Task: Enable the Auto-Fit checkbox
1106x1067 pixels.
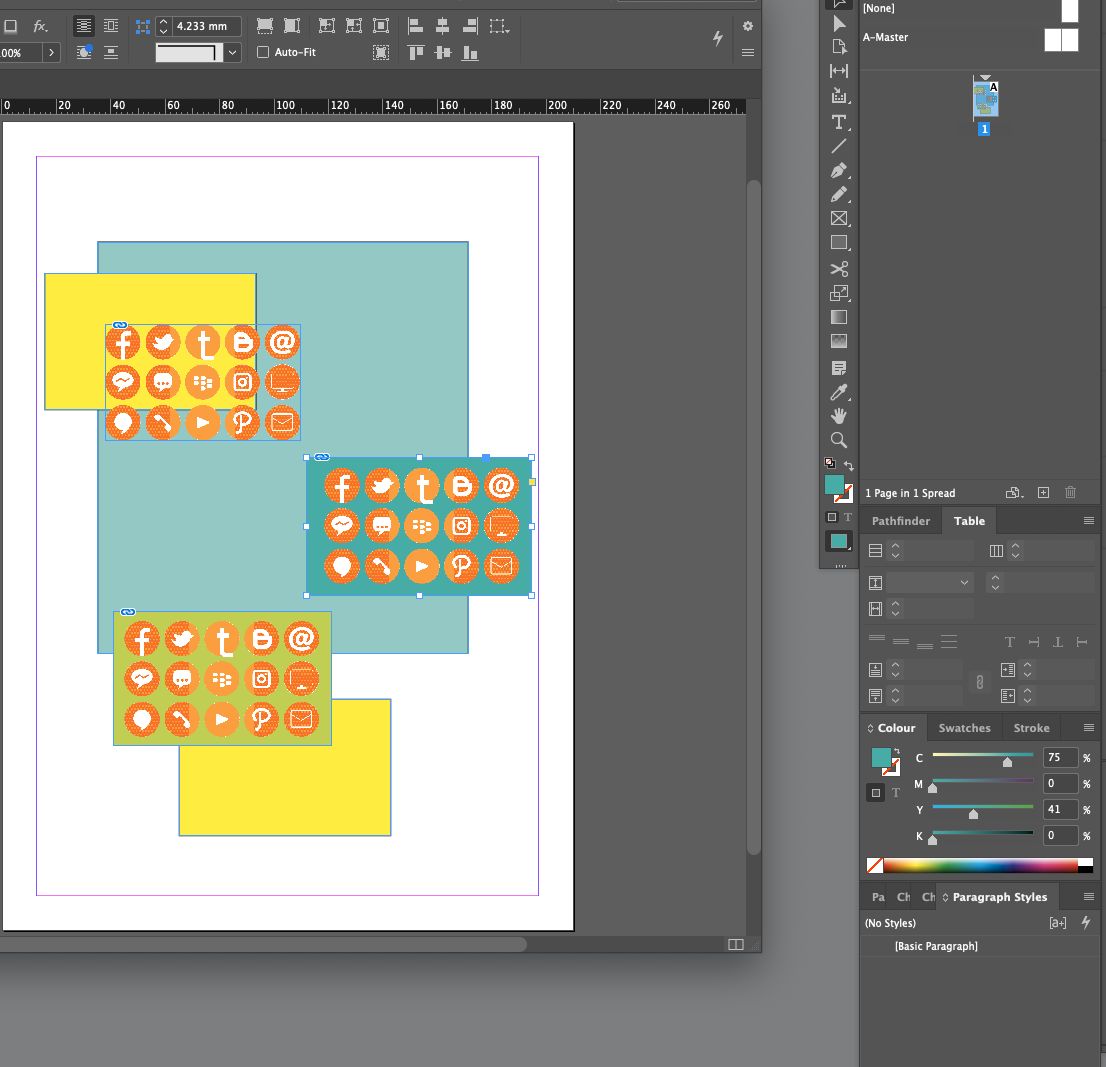Action: click(x=263, y=52)
